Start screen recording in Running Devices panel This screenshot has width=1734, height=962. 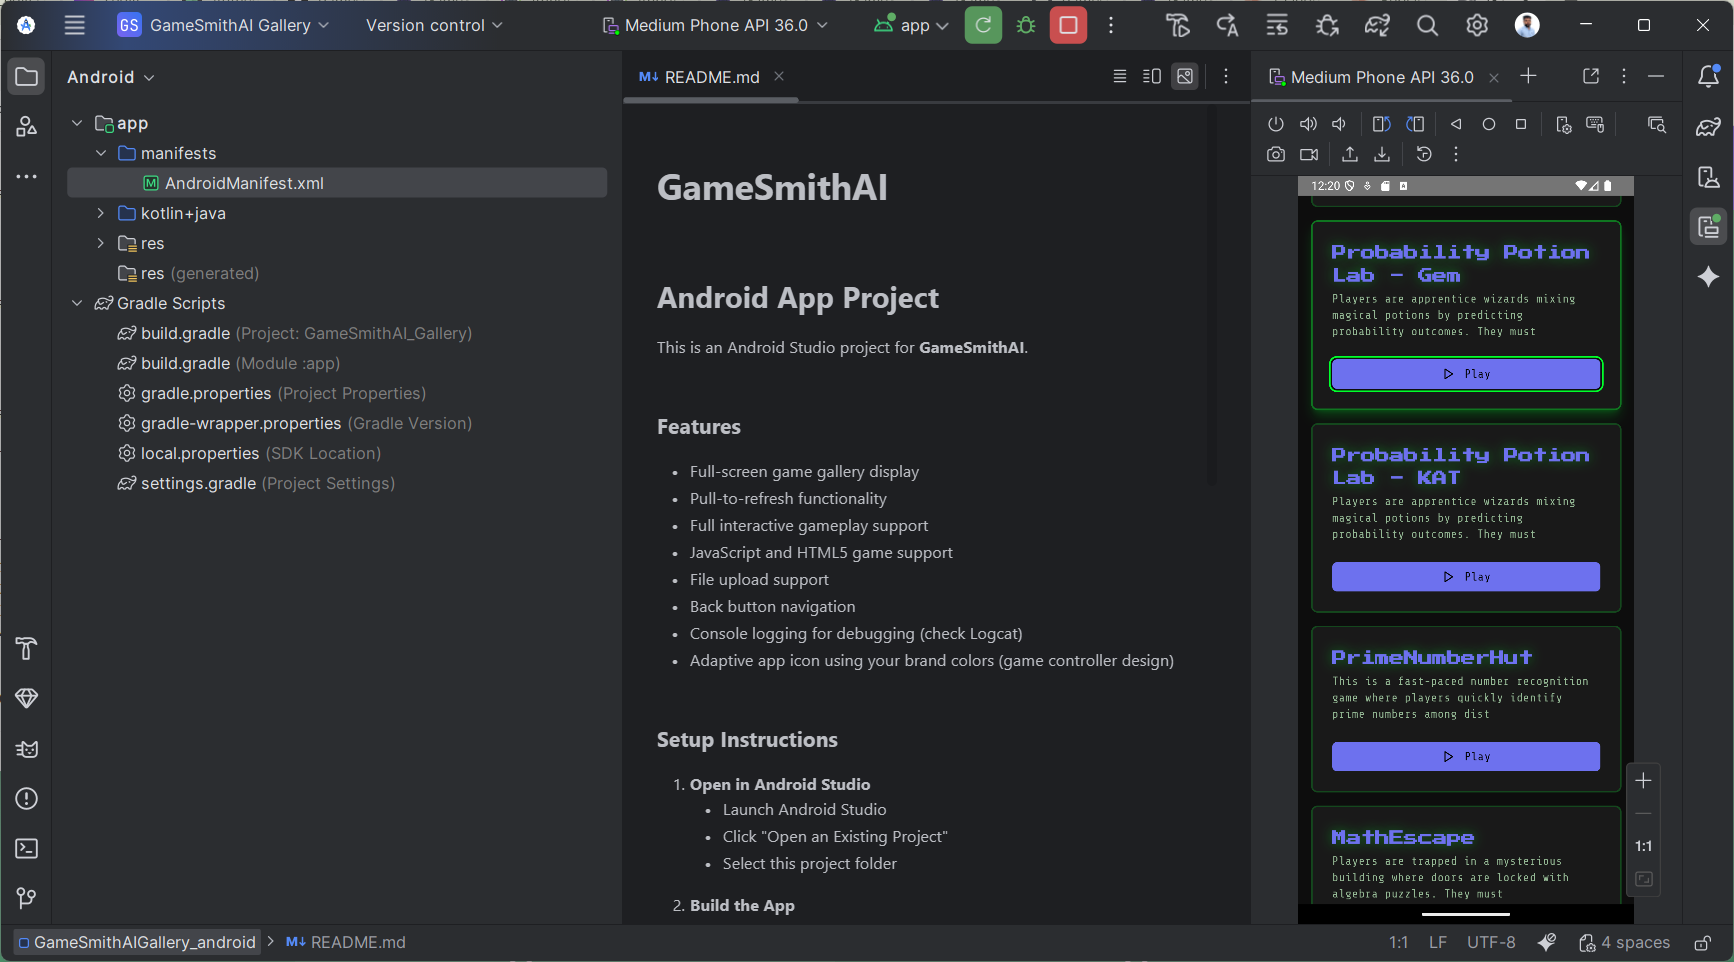(x=1310, y=154)
